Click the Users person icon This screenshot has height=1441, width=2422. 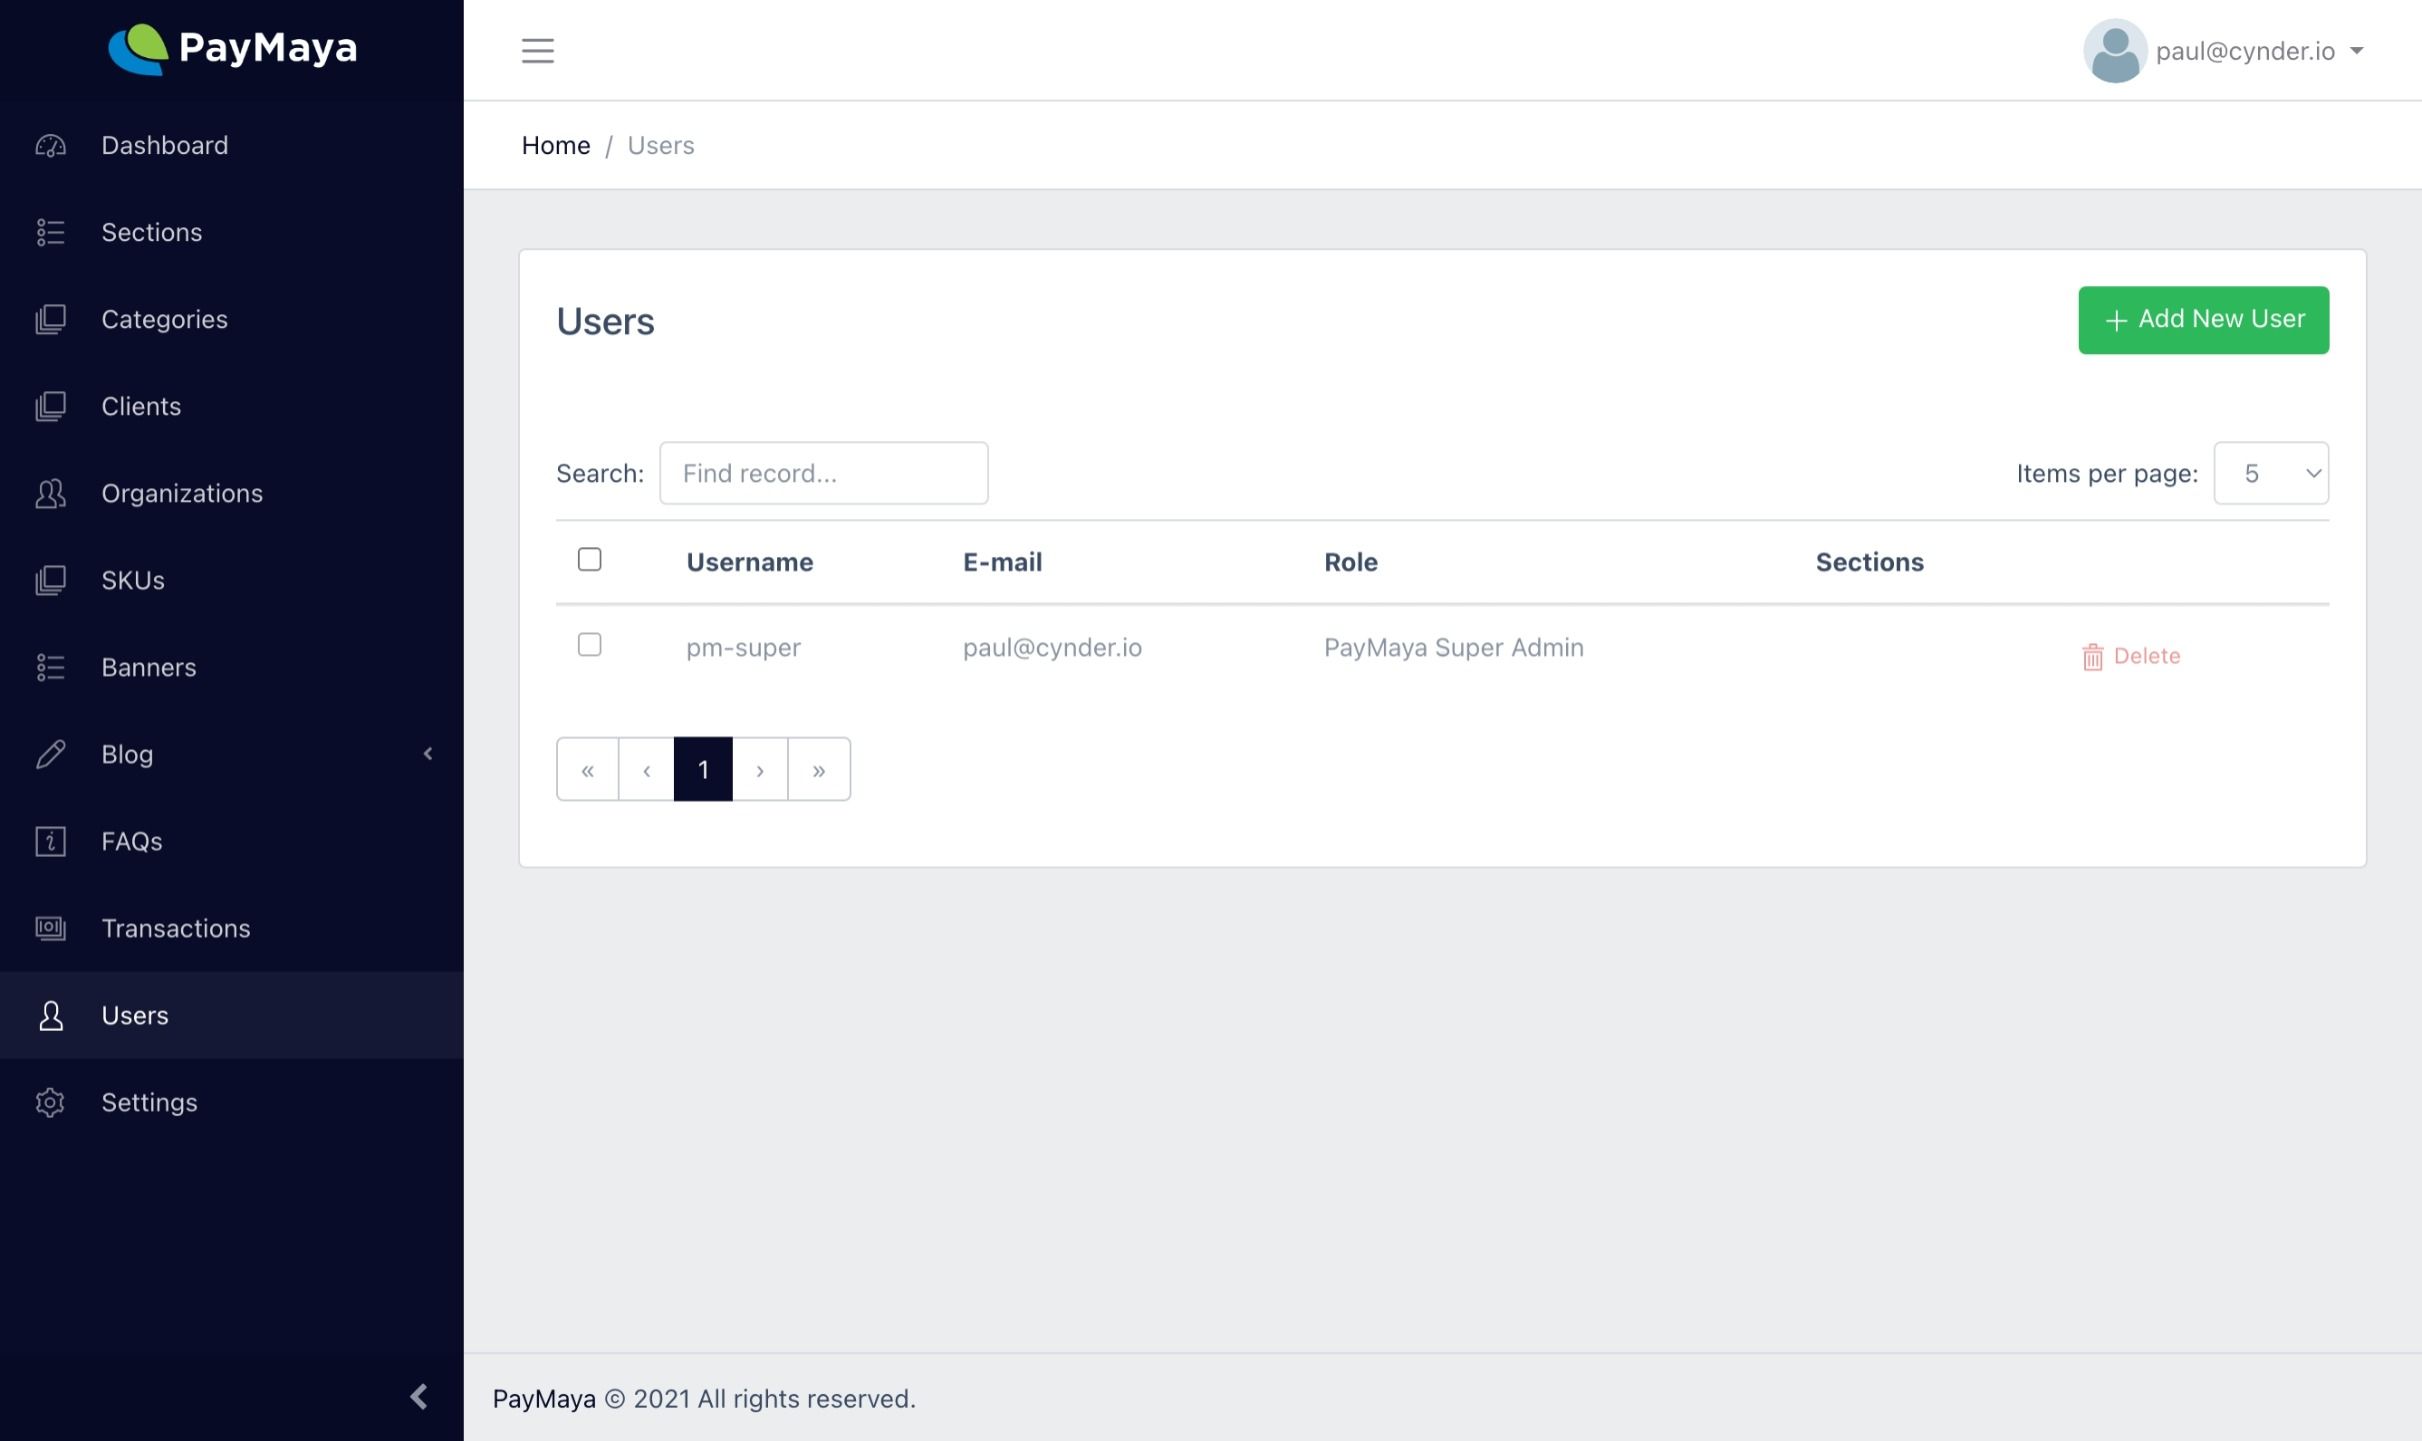50,1015
